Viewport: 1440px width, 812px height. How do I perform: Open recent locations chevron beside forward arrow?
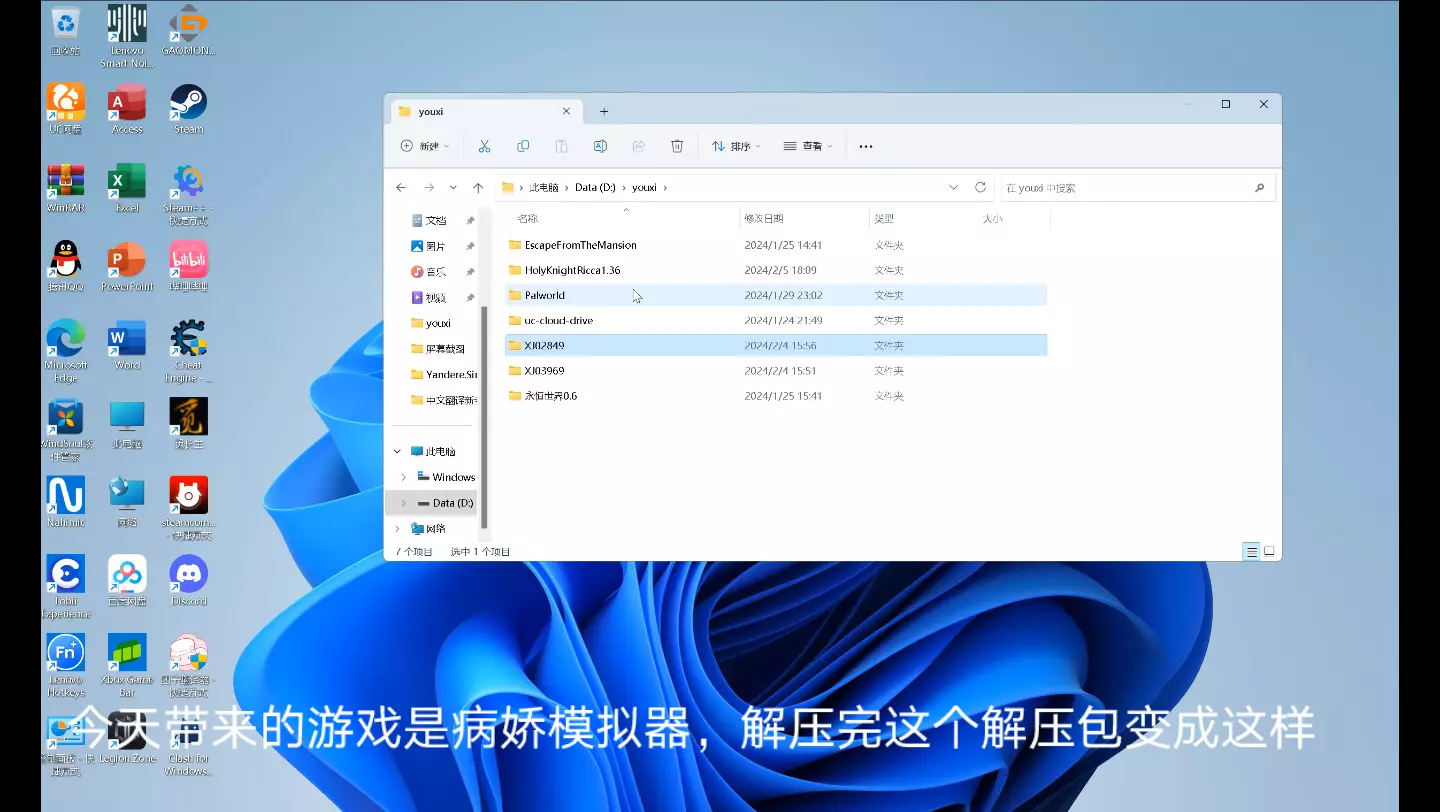coord(453,187)
